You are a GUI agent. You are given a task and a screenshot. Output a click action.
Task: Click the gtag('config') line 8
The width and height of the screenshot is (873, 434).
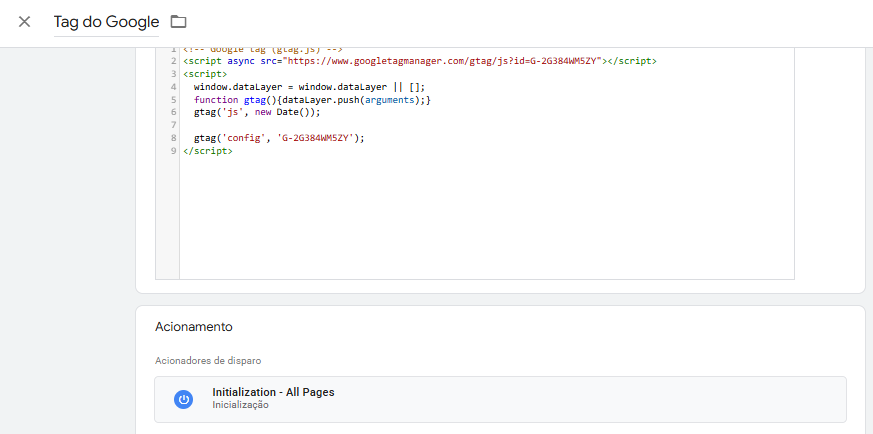tap(279, 138)
